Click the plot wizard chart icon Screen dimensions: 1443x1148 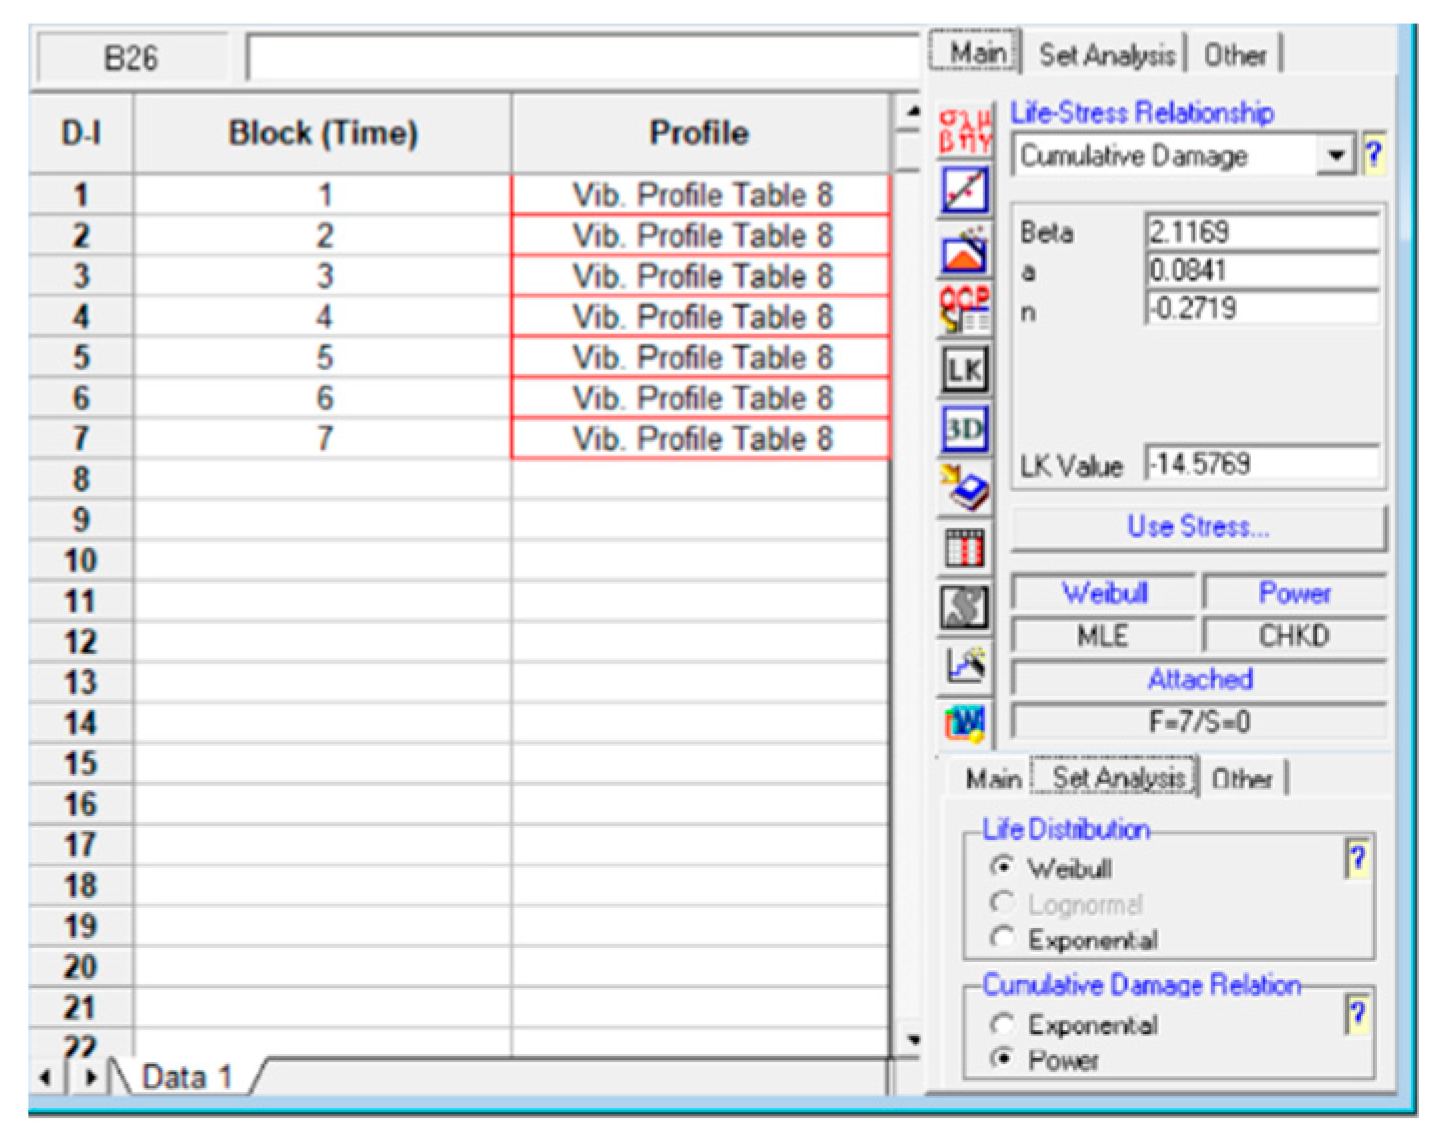click(964, 664)
